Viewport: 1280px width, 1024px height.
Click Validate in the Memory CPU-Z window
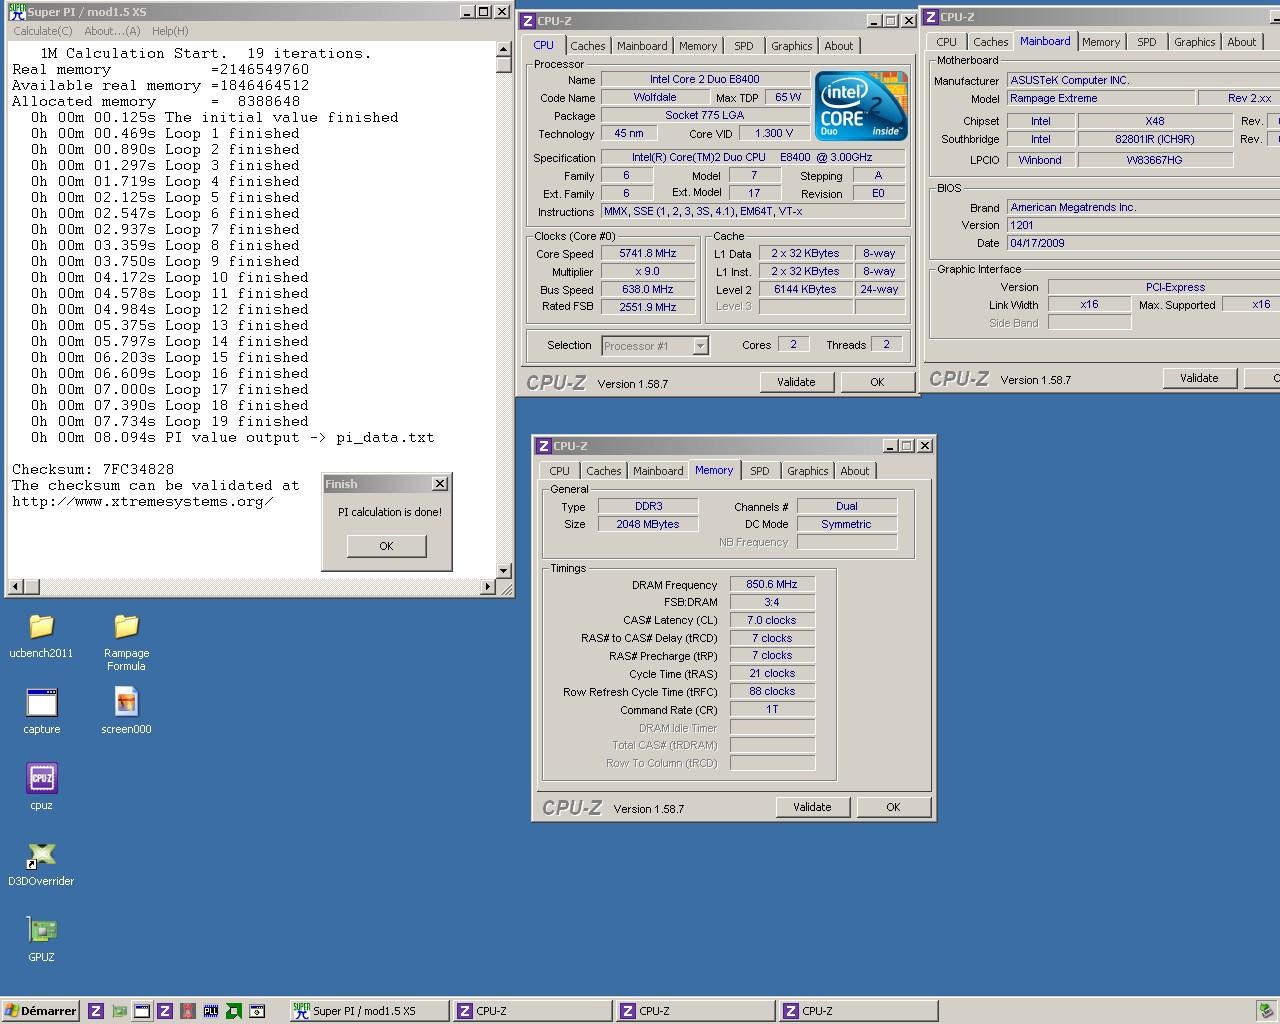(x=812, y=807)
